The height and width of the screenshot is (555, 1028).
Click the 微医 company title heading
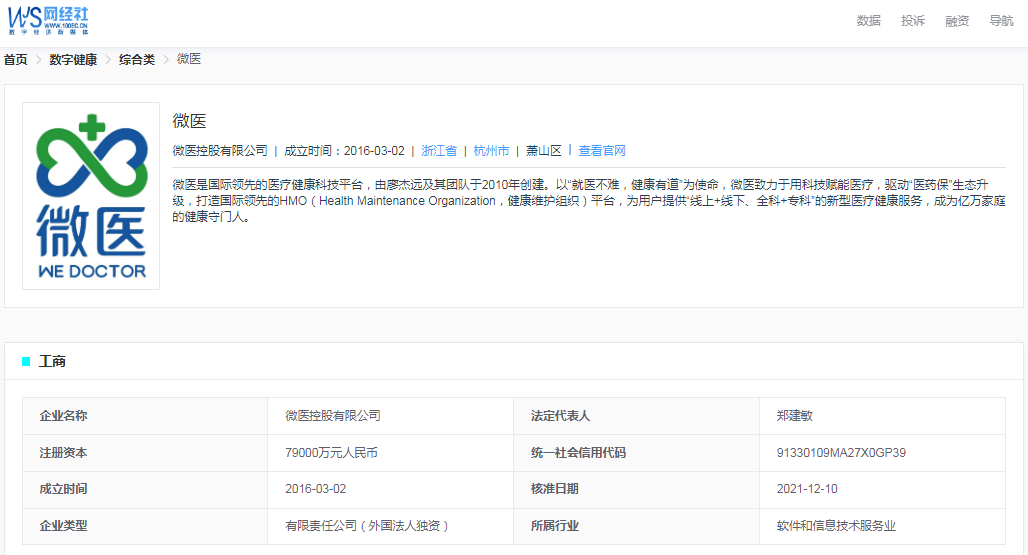[x=189, y=121]
